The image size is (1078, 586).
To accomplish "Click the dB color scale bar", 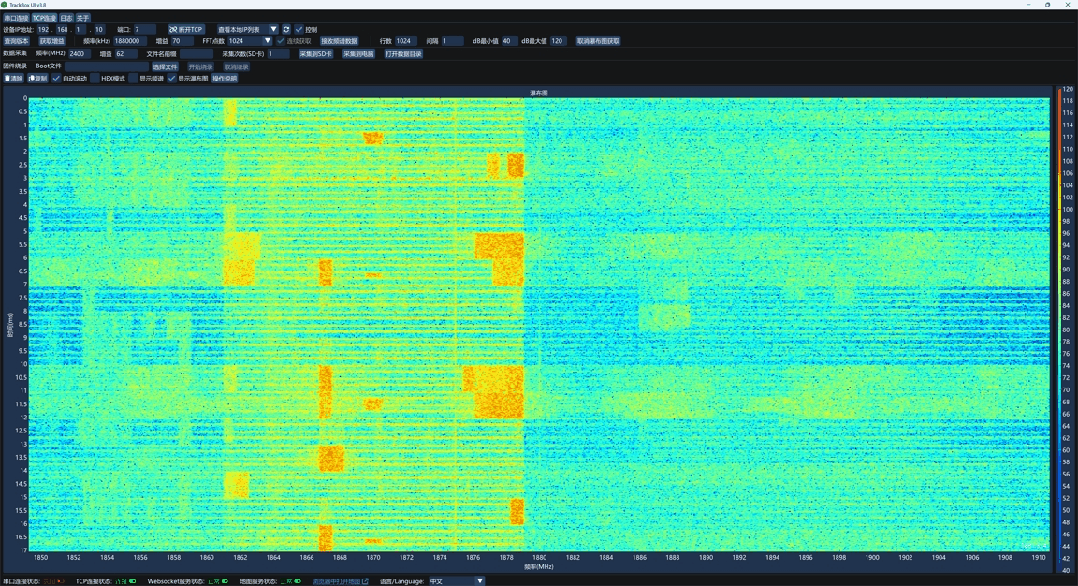I will coord(1059,329).
